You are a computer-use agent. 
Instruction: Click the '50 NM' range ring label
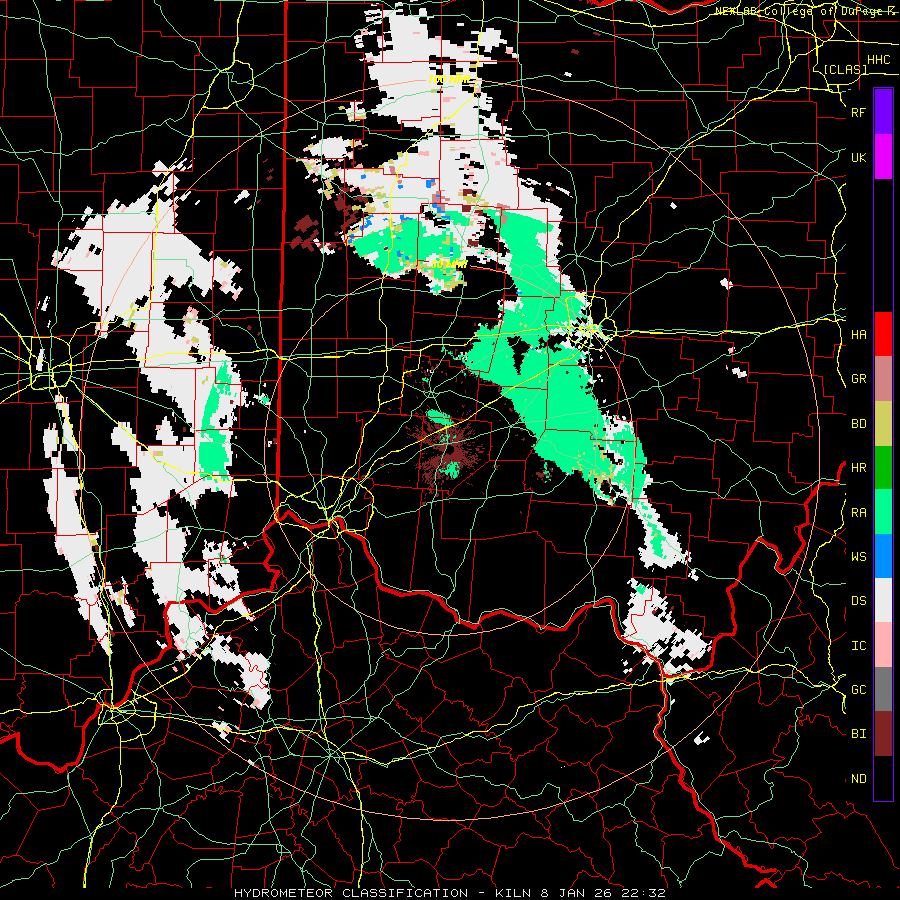pyautogui.click(x=449, y=265)
